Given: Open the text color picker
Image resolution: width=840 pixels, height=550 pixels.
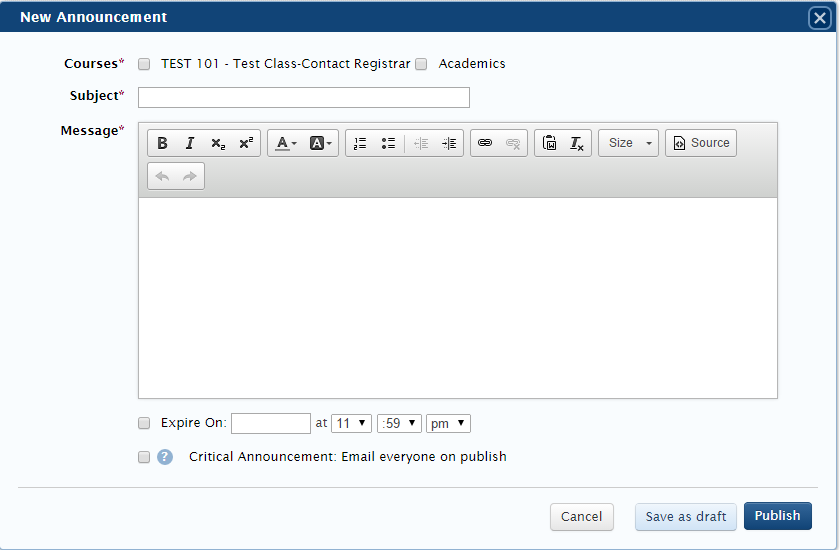Looking at the screenshot, I should coord(286,143).
